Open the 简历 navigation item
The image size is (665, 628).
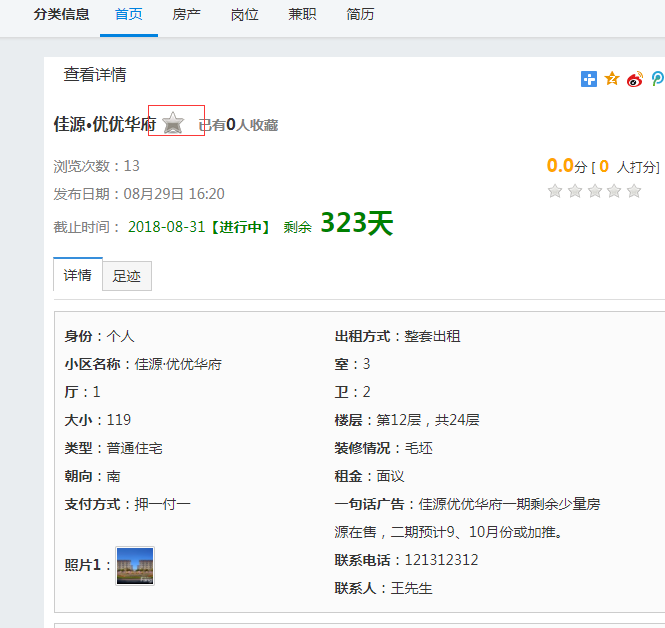click(360, 15)
